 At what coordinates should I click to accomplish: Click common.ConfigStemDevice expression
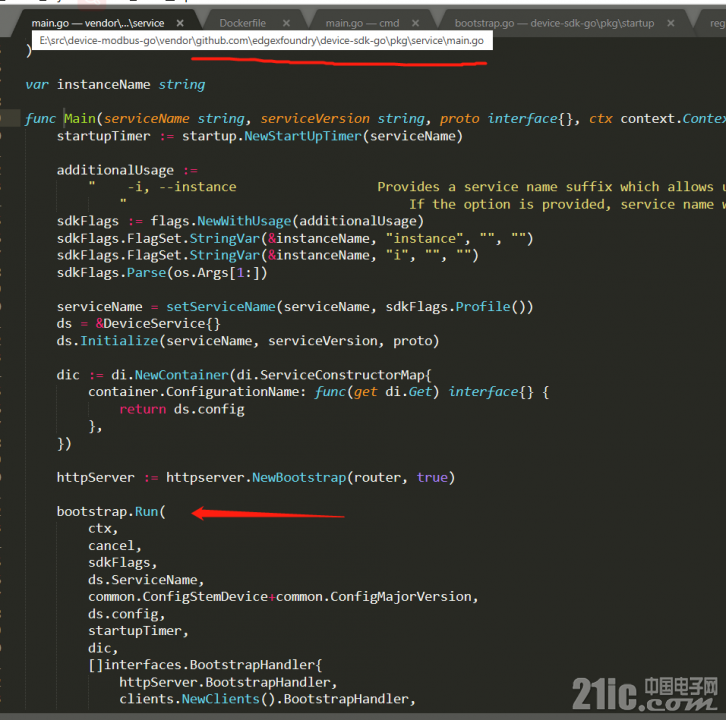[178, 597]
